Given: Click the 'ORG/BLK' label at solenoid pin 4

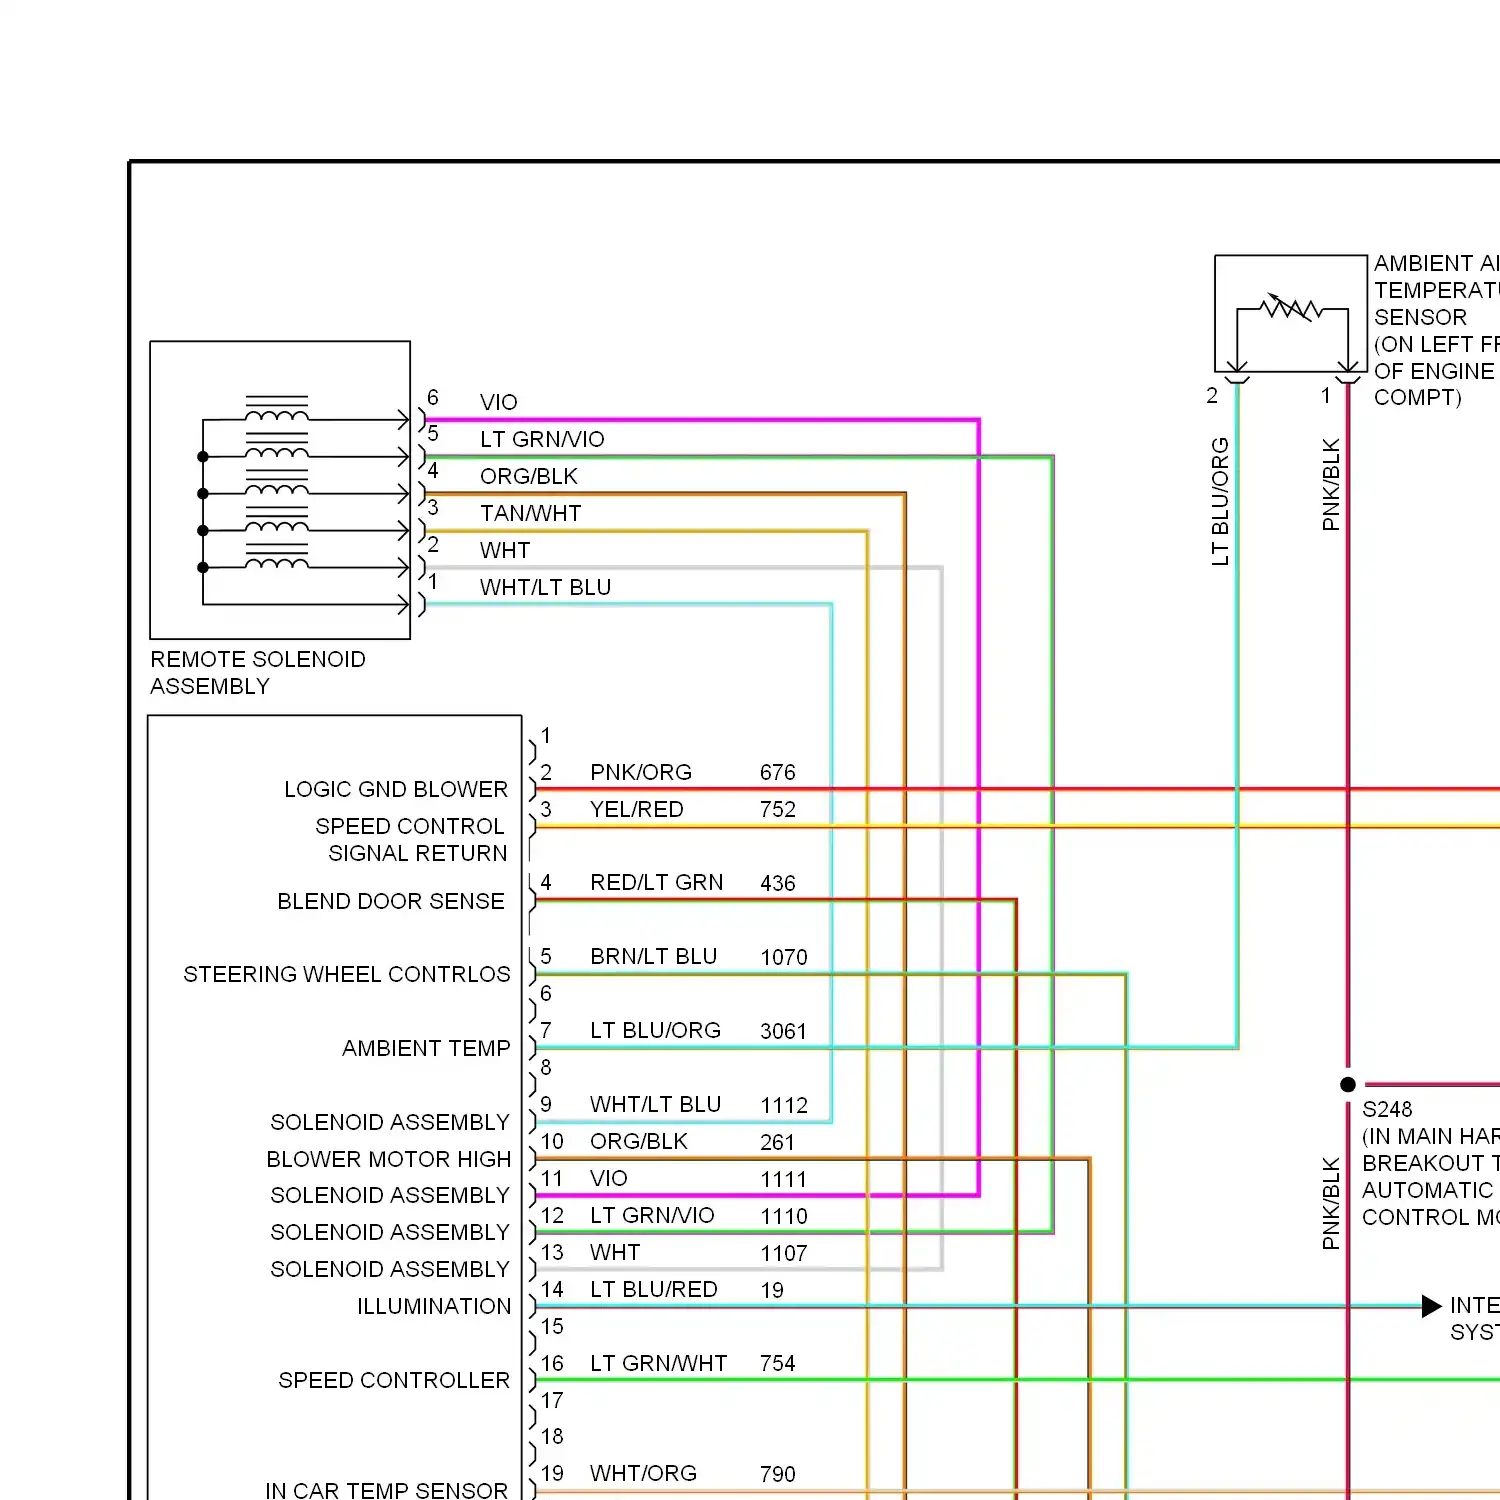Looking at the screenshot, I should pos(529,476).
